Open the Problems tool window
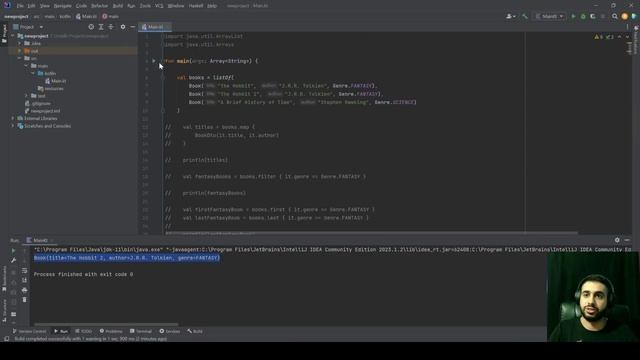 coord(111,331)
